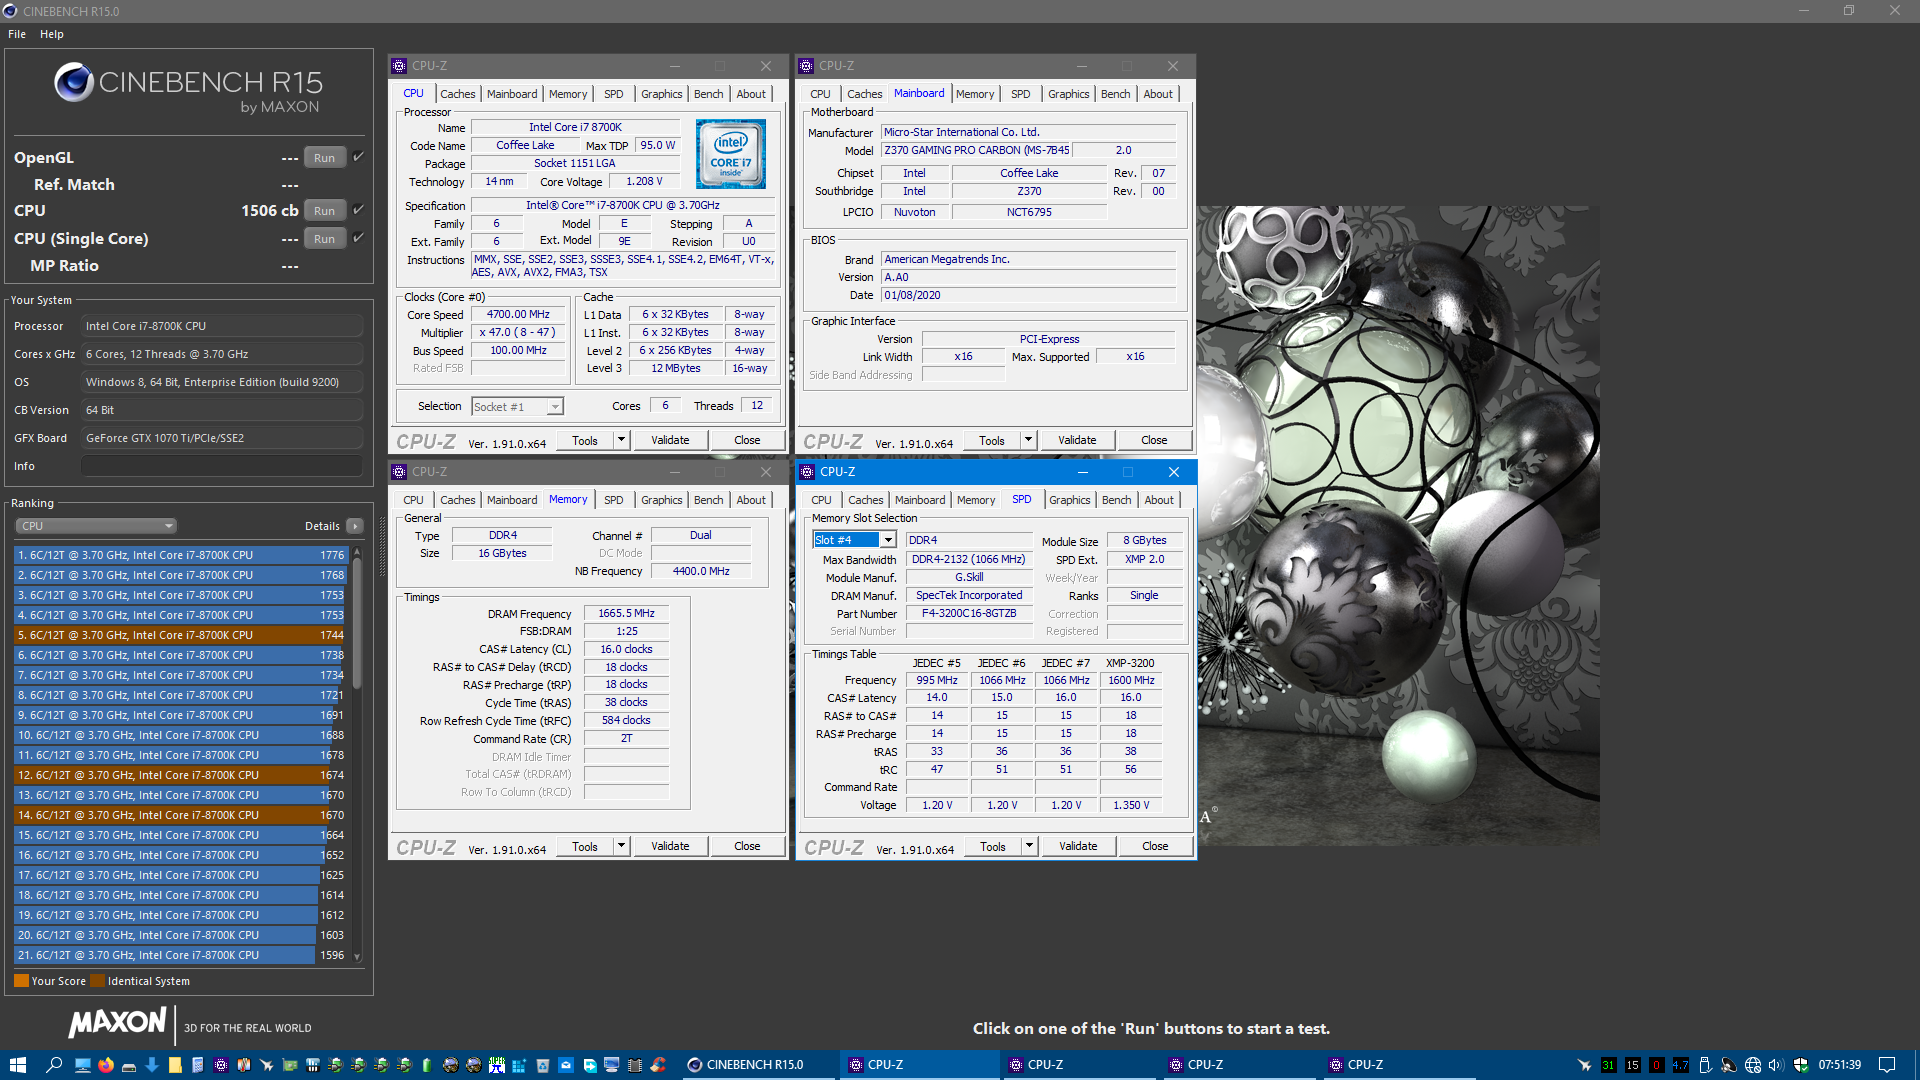Launch Firefox from the taskbar
Viewport: 1920px width, 1080px height.
(x=106, y=1065)
